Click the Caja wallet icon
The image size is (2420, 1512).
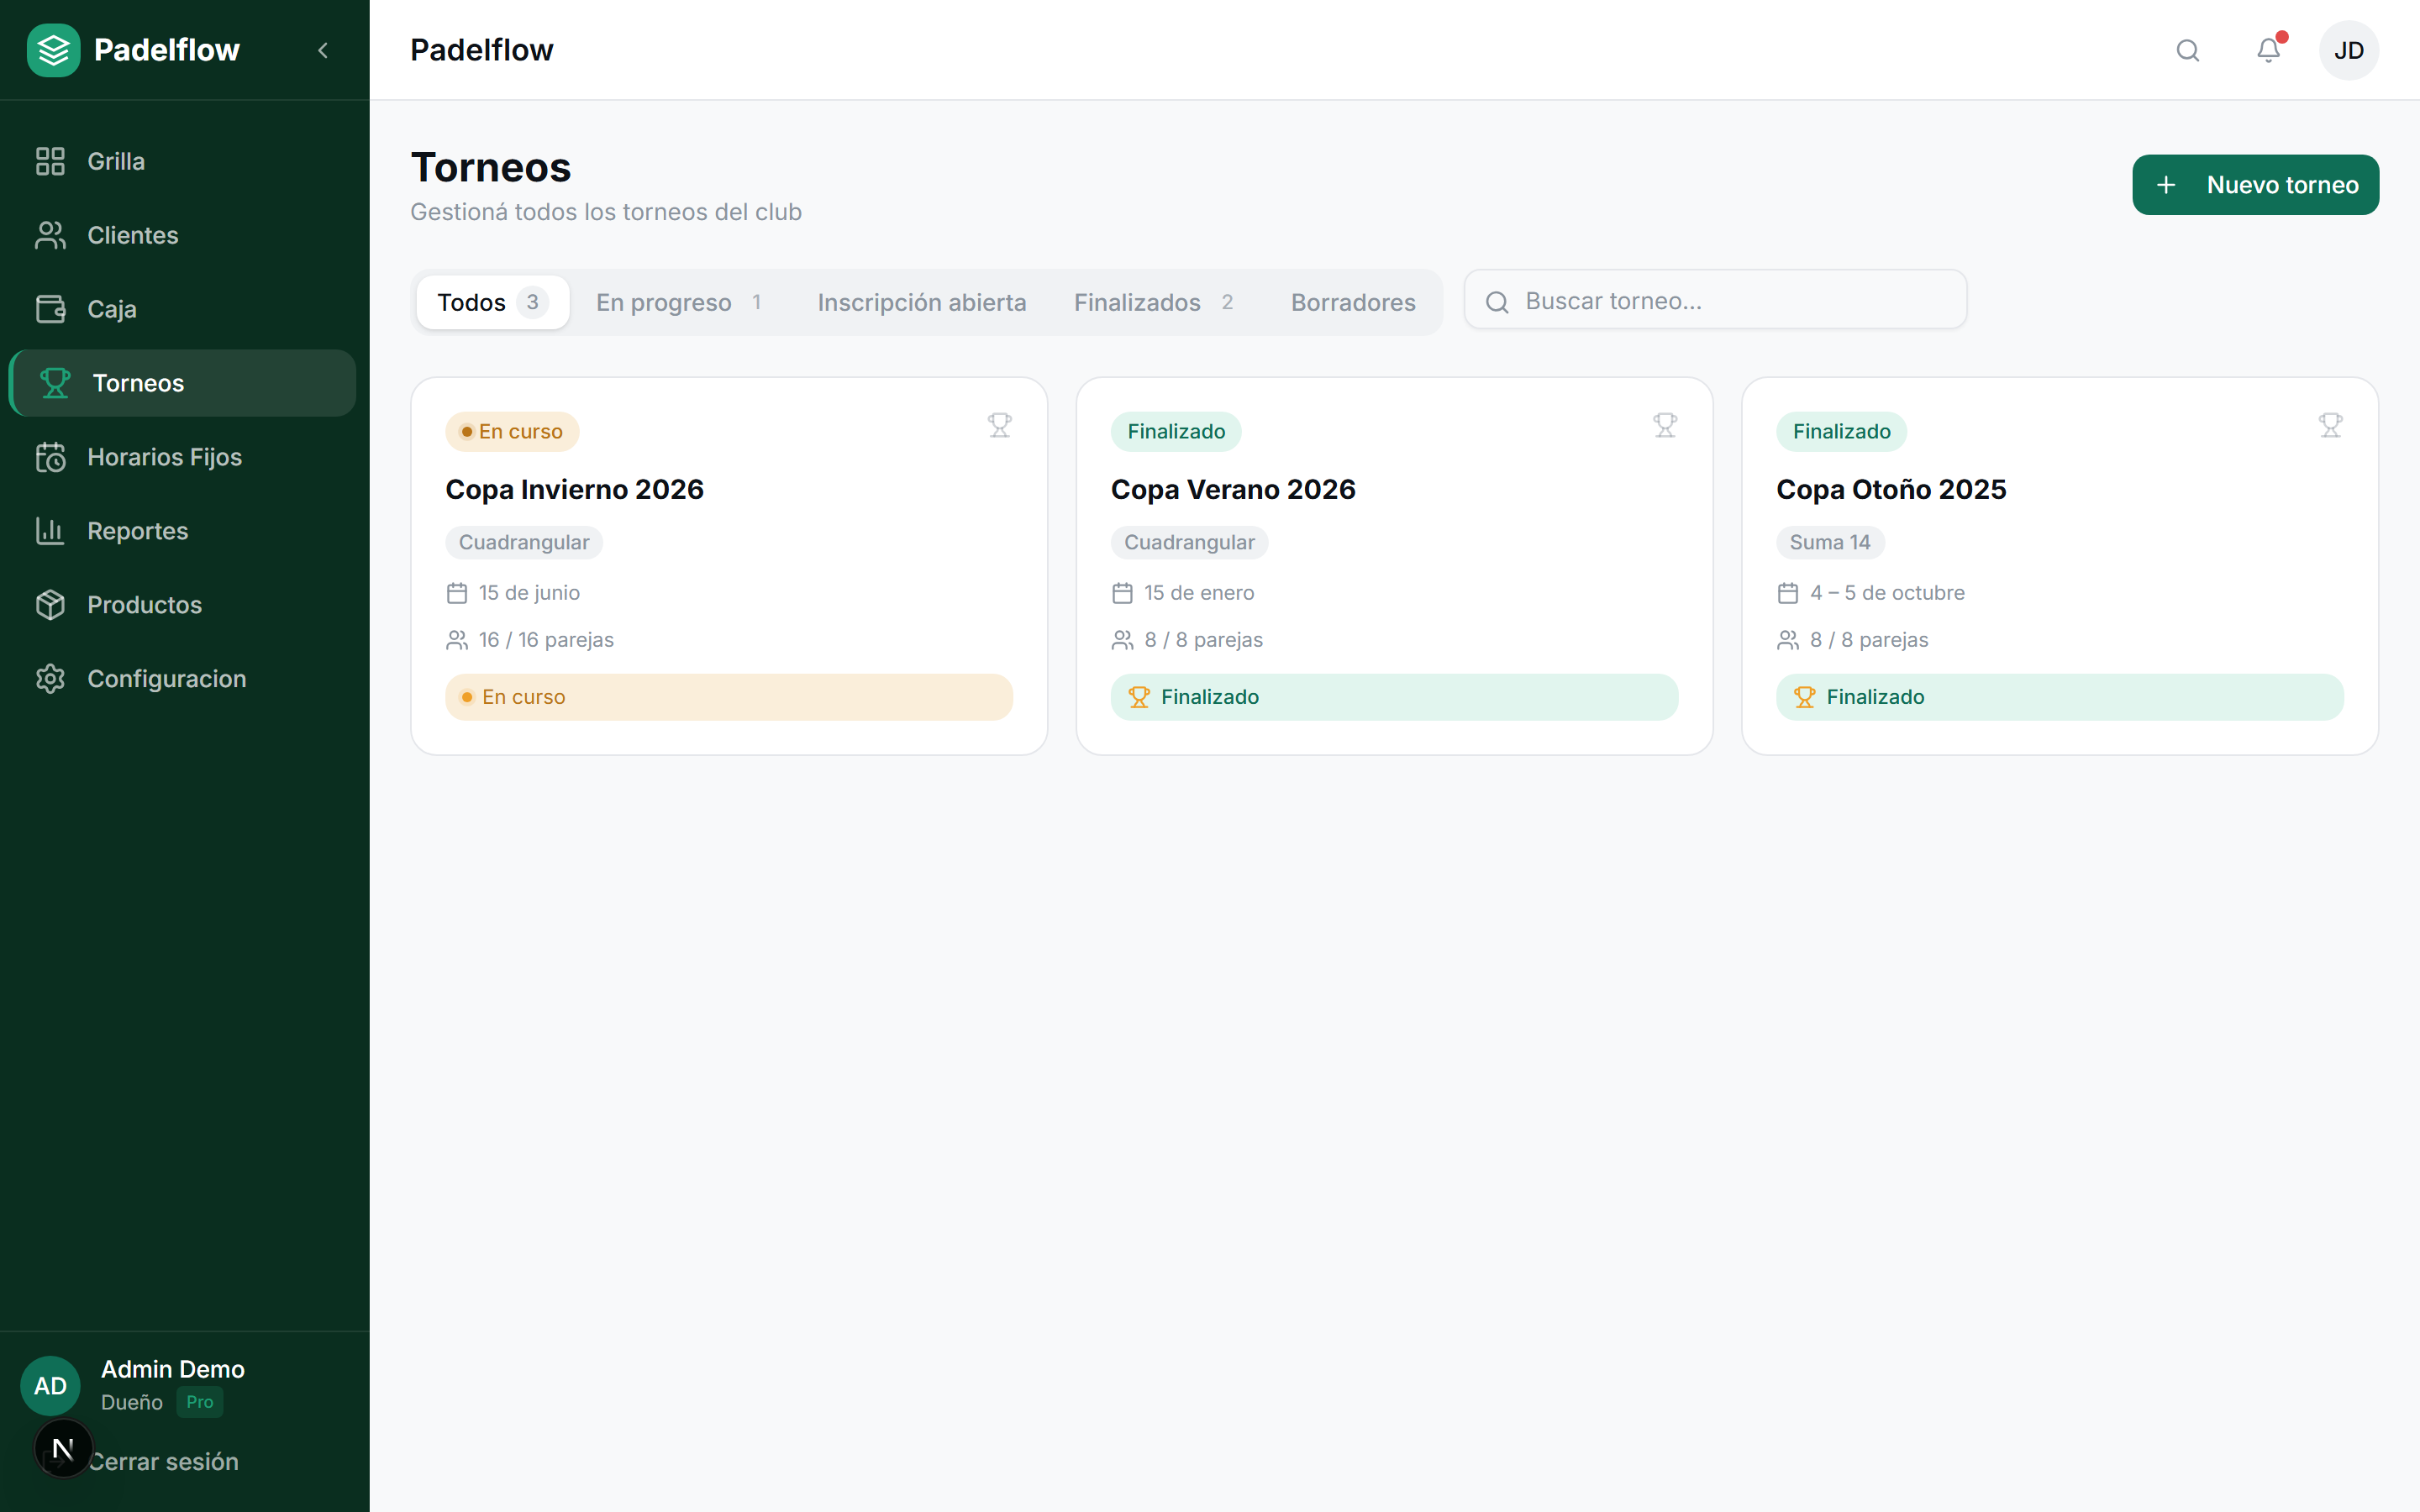[x=50, y=309]
